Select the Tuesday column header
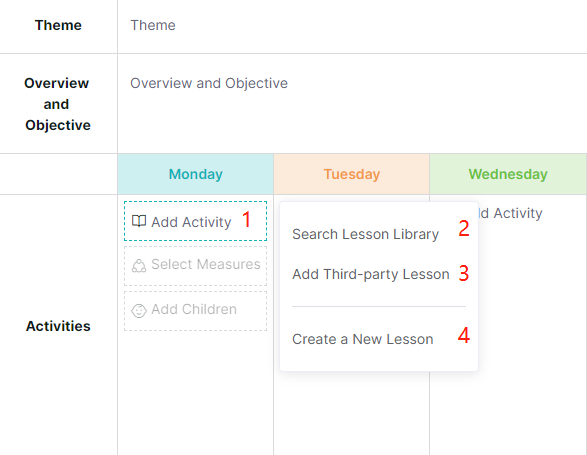The height and width of the screenshot is (455, 587). [352, 174]
